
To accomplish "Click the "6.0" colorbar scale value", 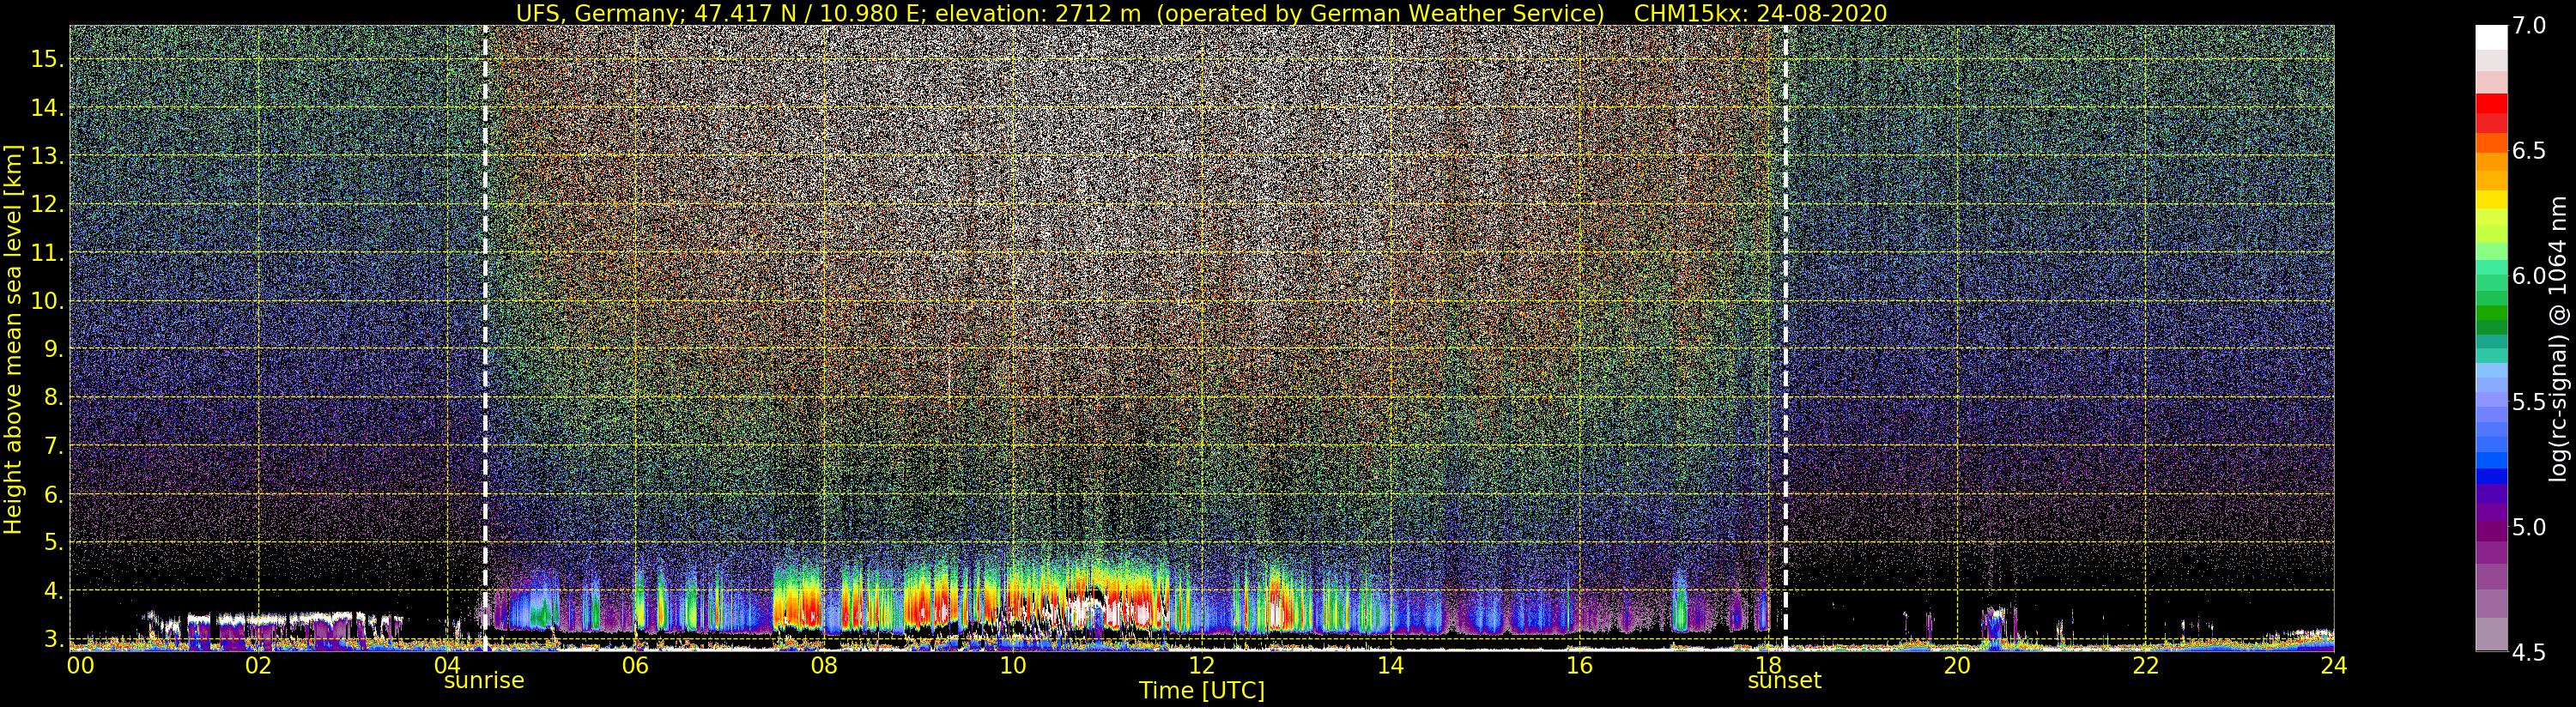I will [x=2529, y=276].
